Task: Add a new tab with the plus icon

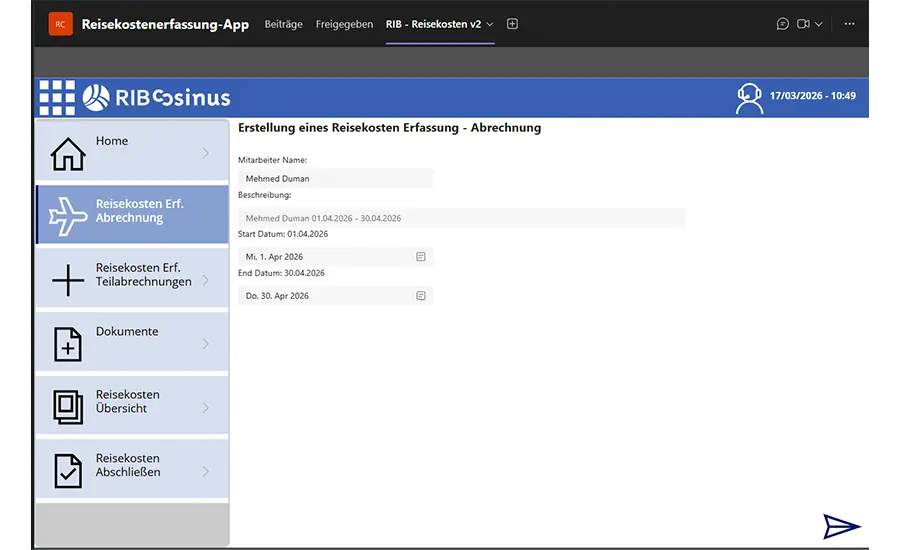Action: click(x=512, y=24)
